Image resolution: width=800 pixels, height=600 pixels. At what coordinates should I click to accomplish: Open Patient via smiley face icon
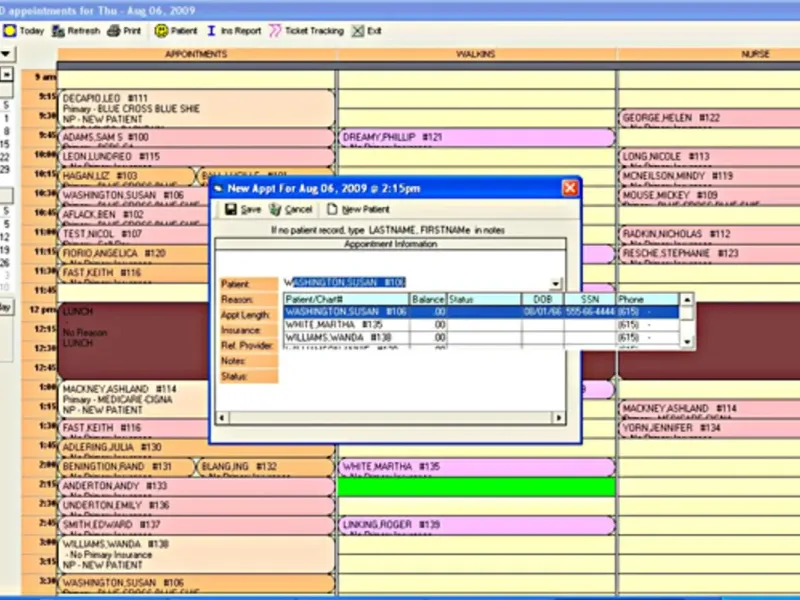pyautogui.click(x=161, y=31)
